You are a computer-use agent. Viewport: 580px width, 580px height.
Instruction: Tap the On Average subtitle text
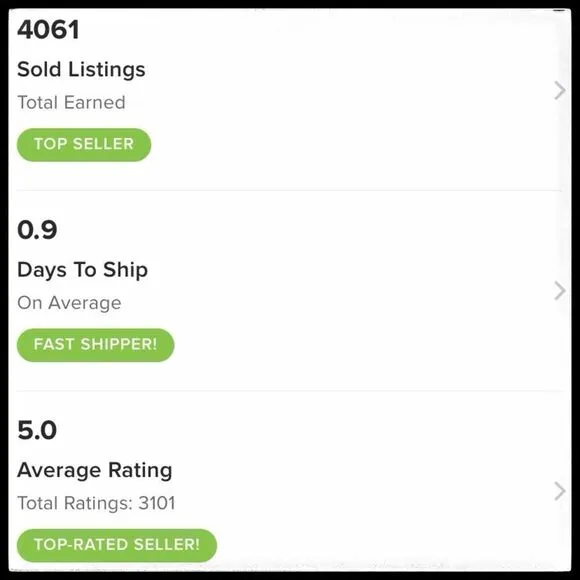[x=69, y=303]
